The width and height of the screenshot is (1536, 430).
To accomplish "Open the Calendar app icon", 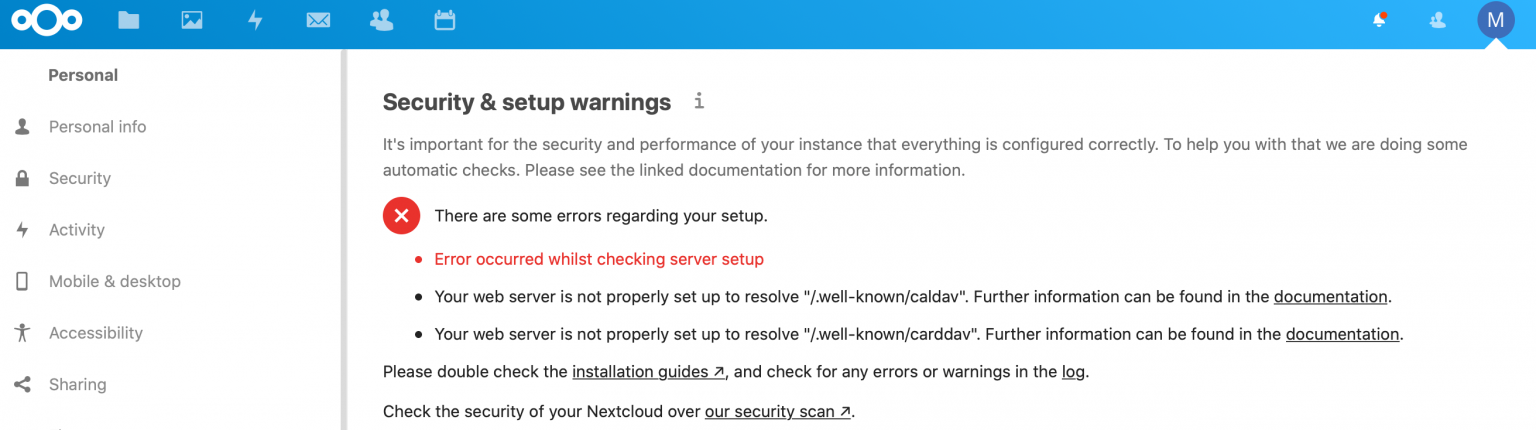I will (x=445, y=20).
